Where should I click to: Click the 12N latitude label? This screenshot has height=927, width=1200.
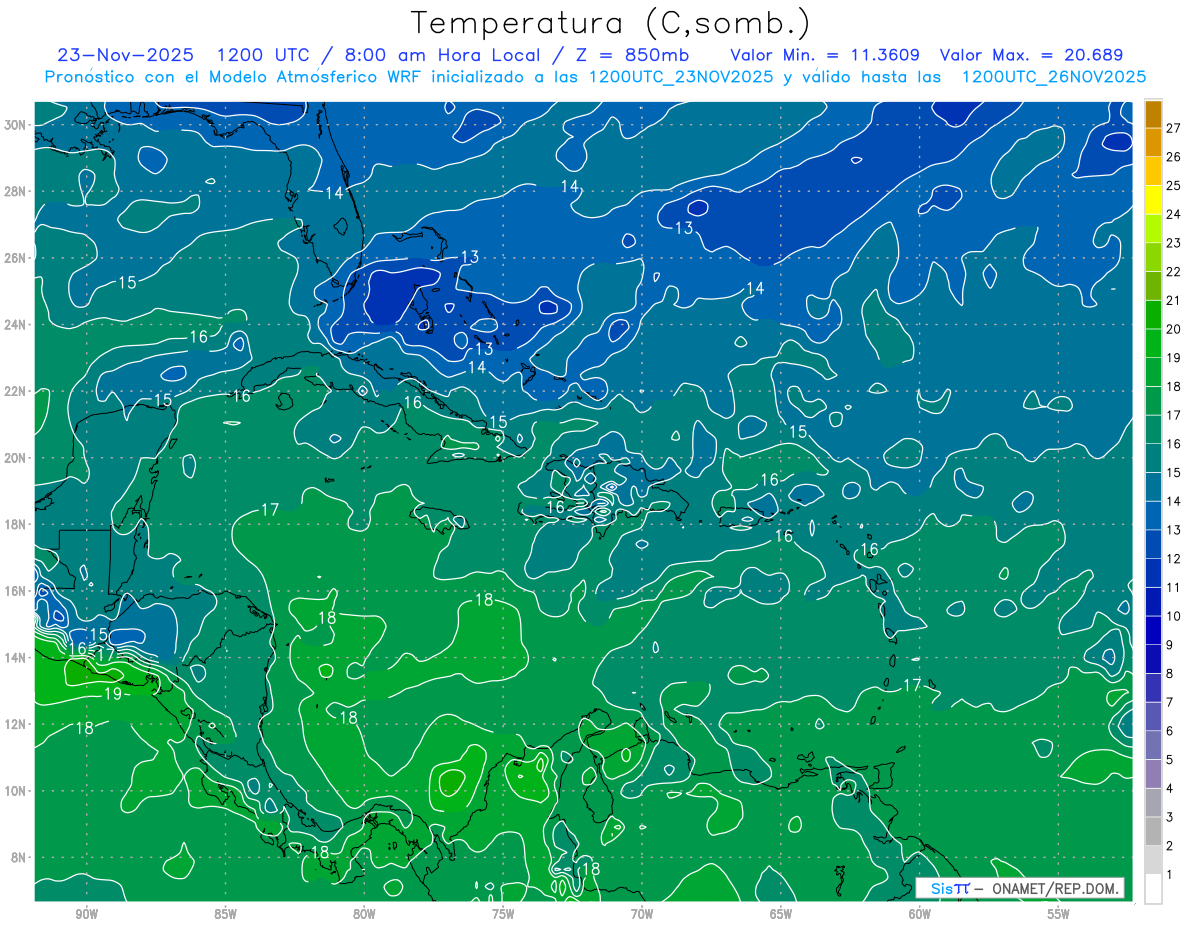pos(16,724)
